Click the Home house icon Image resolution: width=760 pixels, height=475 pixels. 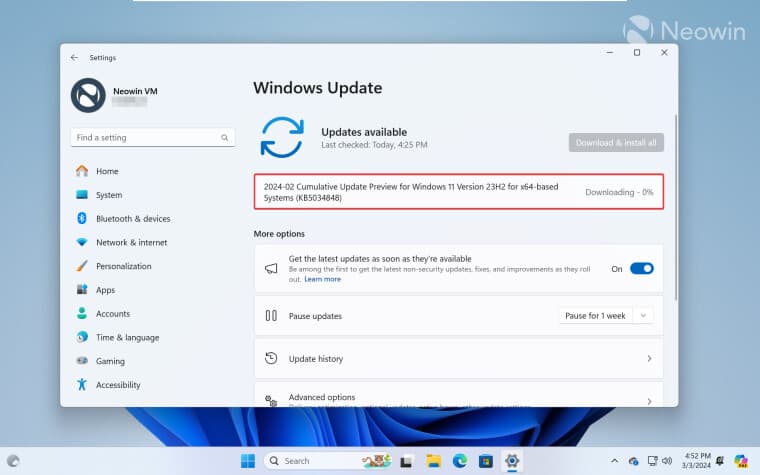coord(82,171)
